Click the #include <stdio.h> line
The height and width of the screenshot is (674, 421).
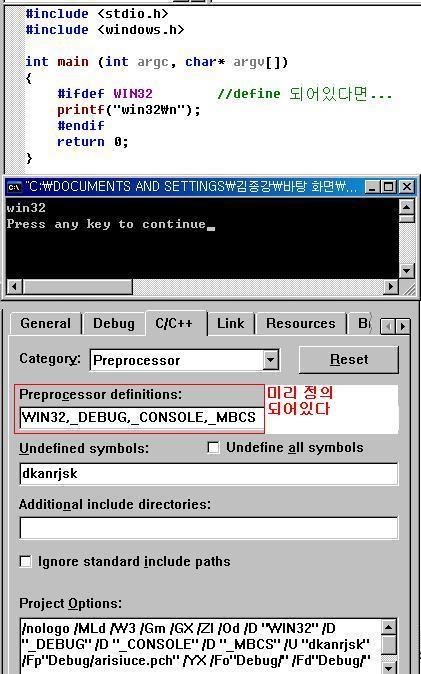tap(97, 13)
